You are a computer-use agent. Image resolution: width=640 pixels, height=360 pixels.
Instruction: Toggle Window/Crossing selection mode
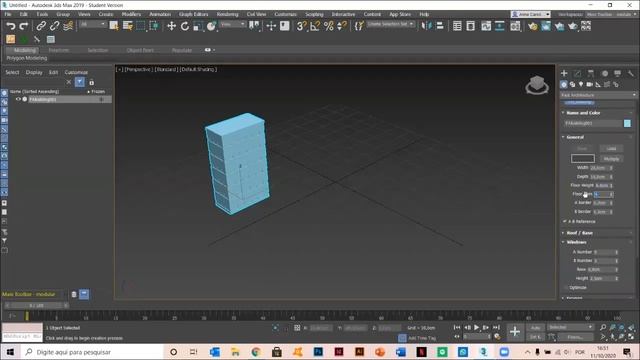point(154,26)
